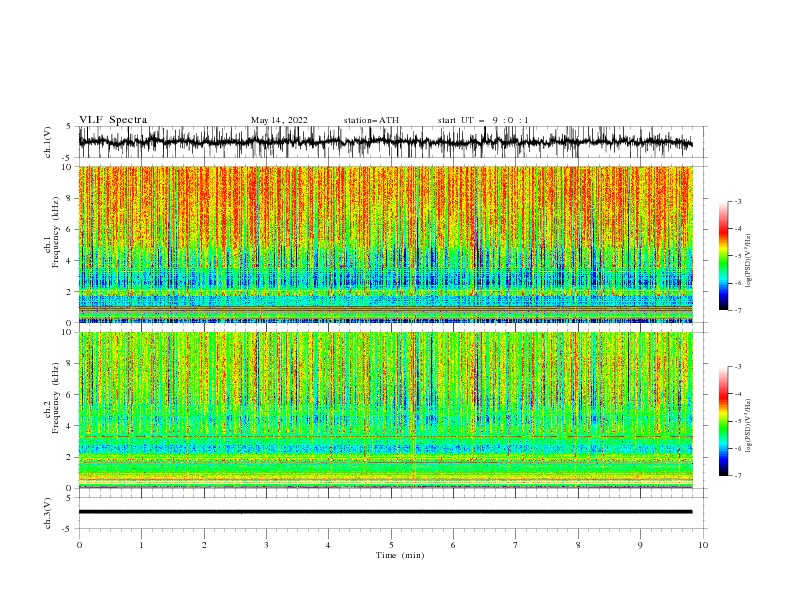
Task: Click the ch.2 log(PSD) colorbar label
Action: (x=749, y=425)
